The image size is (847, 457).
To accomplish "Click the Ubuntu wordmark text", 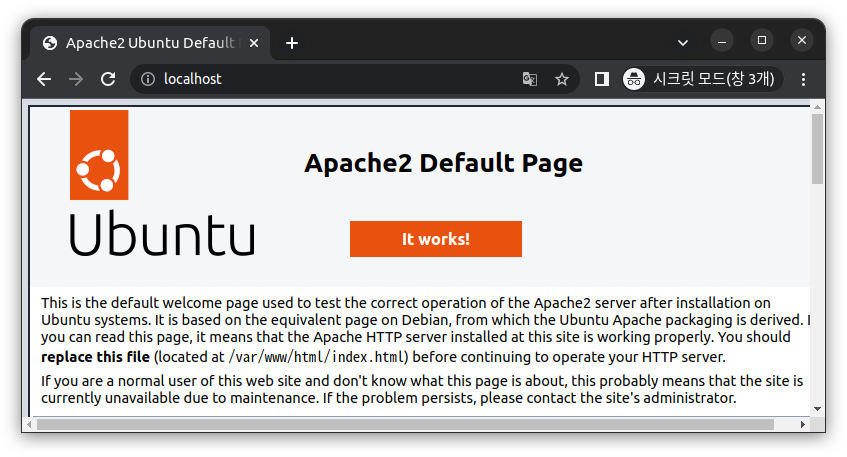I will 162,233.
